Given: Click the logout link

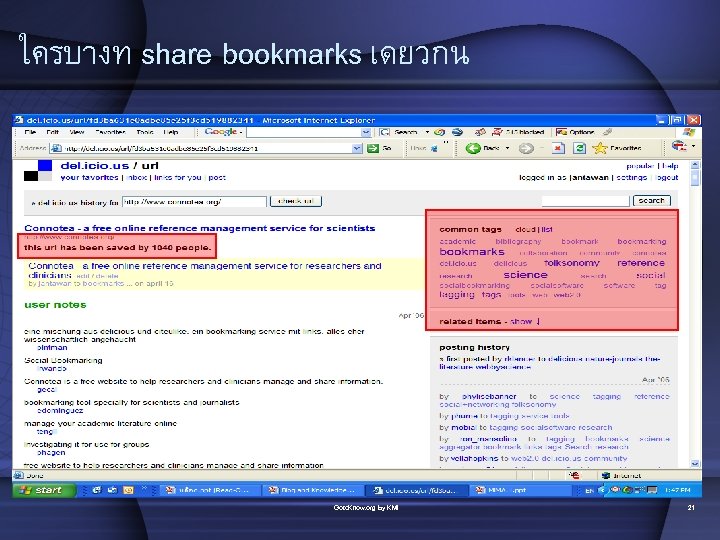Looking at the screenshot, I should click(x=666, y=177).
